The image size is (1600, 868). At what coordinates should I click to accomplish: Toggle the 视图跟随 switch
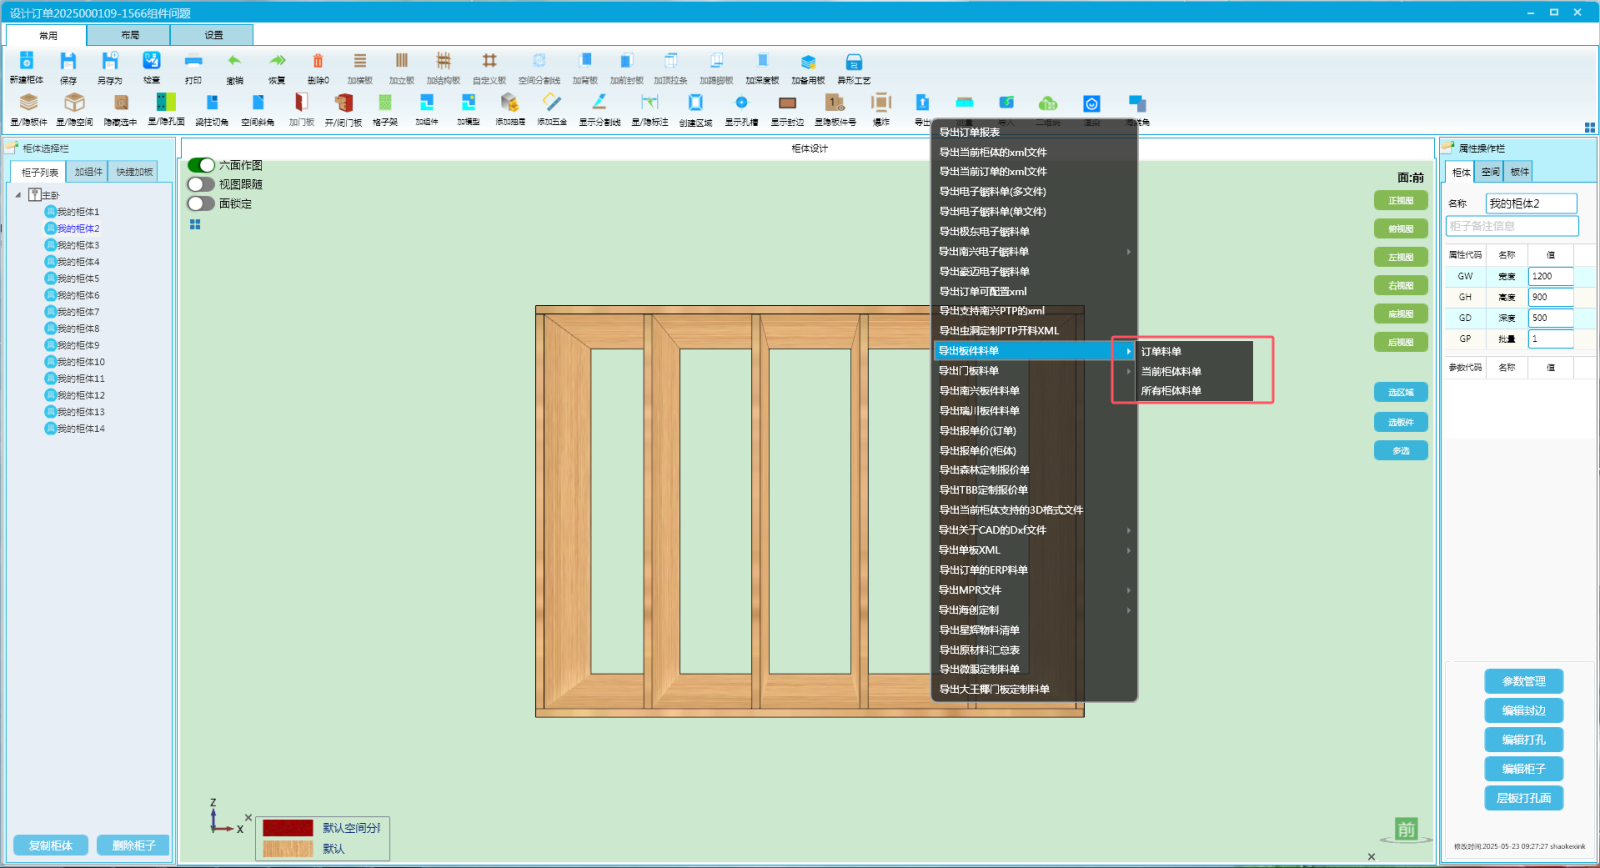coord(201,184)
